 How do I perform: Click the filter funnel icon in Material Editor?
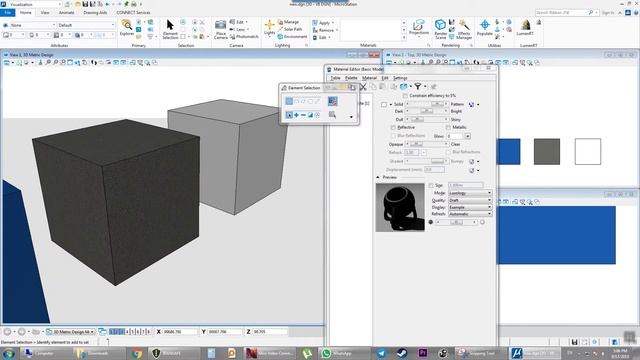[418, 87]
